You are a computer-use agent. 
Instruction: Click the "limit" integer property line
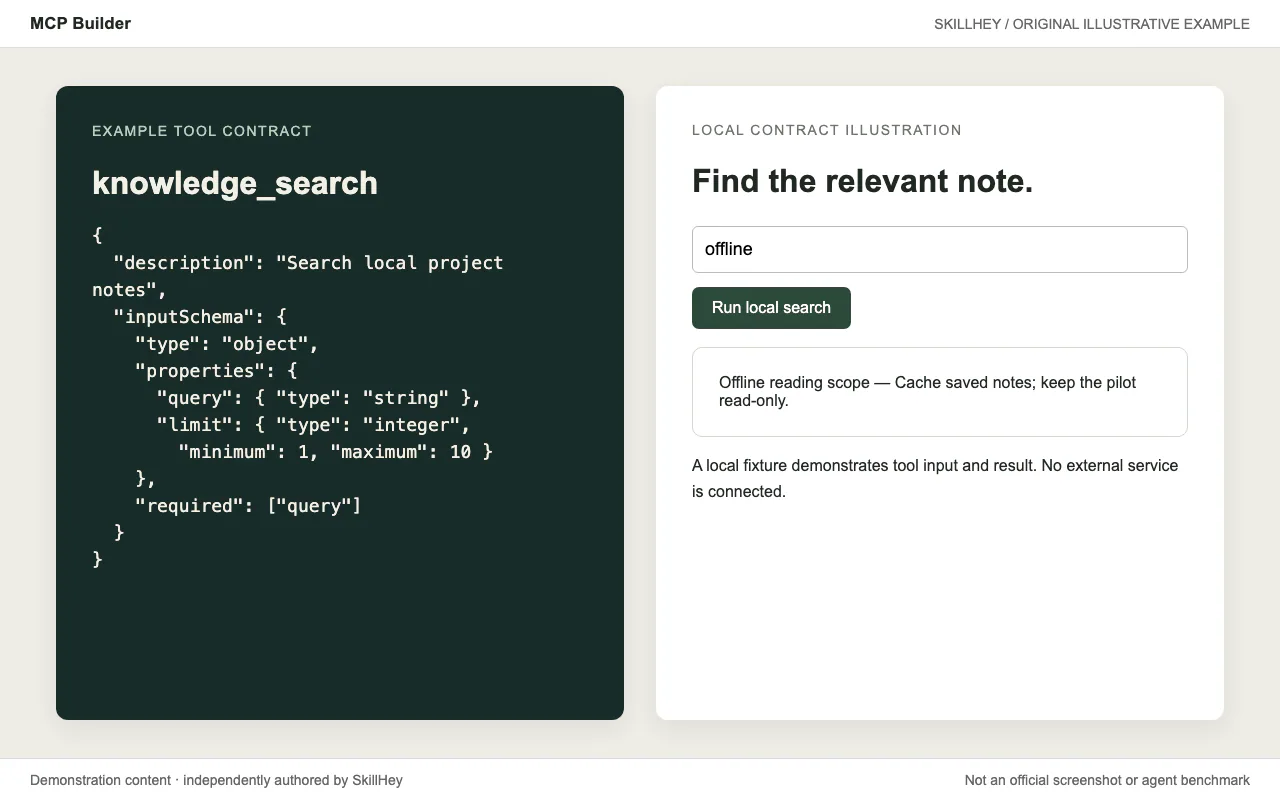pos(314,425)
